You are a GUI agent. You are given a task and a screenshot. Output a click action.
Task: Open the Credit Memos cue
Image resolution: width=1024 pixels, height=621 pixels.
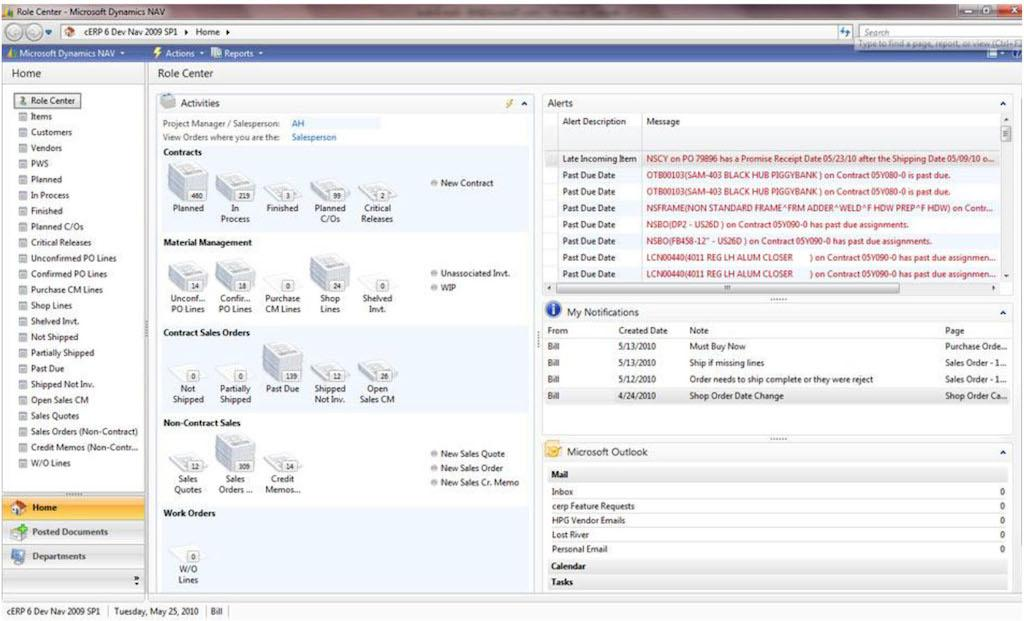282,474
